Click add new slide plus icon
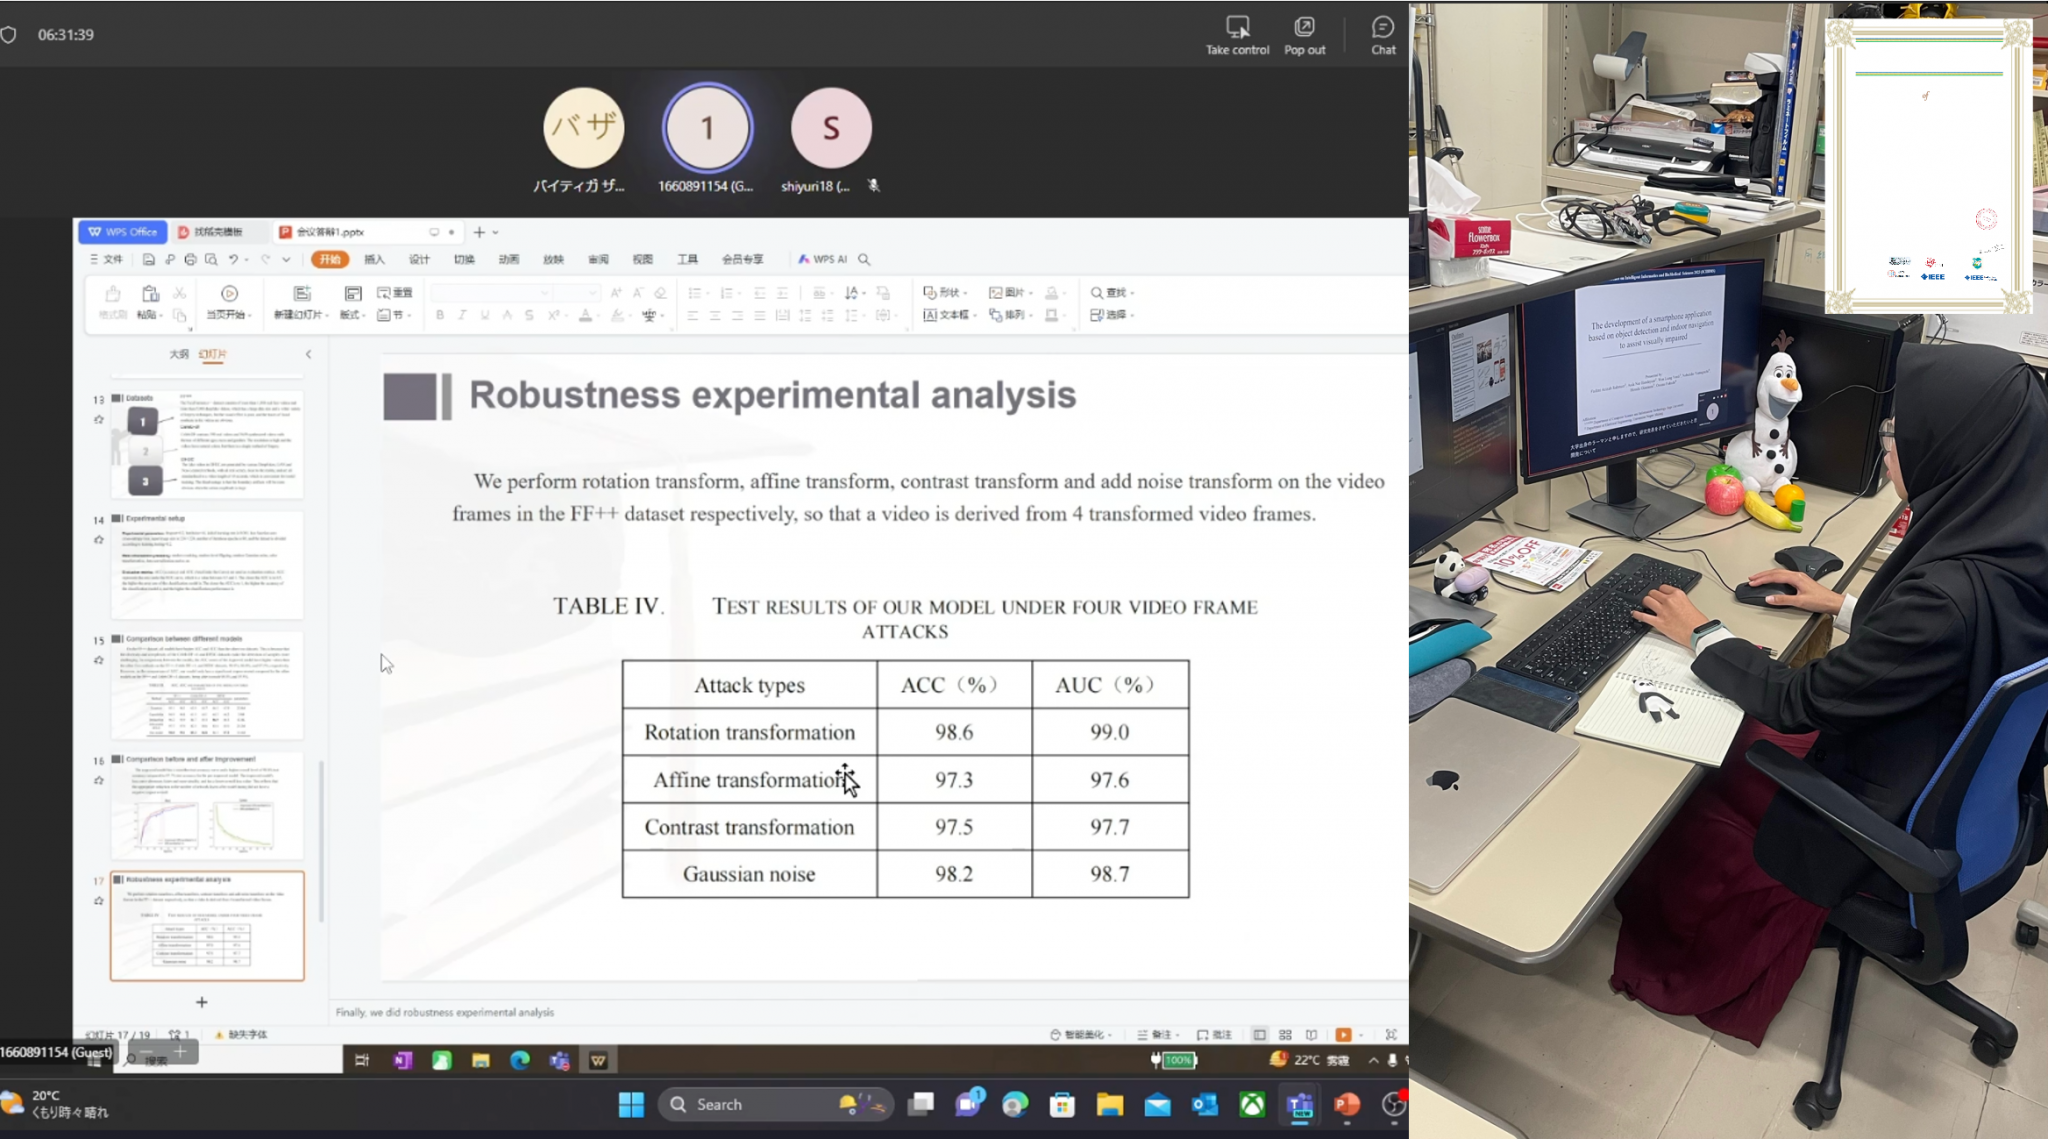Screen dimensions: 2048x1139 click(x=201, y=1002)
